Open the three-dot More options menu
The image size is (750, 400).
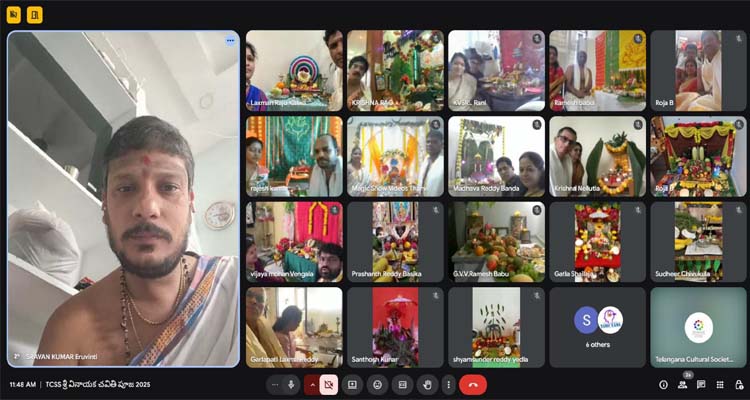coord(448,384)
